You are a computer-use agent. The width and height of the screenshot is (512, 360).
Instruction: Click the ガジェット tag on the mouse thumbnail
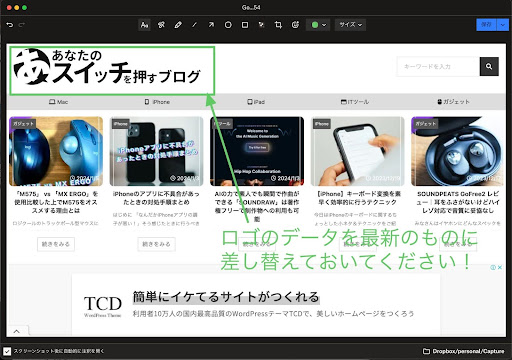[23, 124]
